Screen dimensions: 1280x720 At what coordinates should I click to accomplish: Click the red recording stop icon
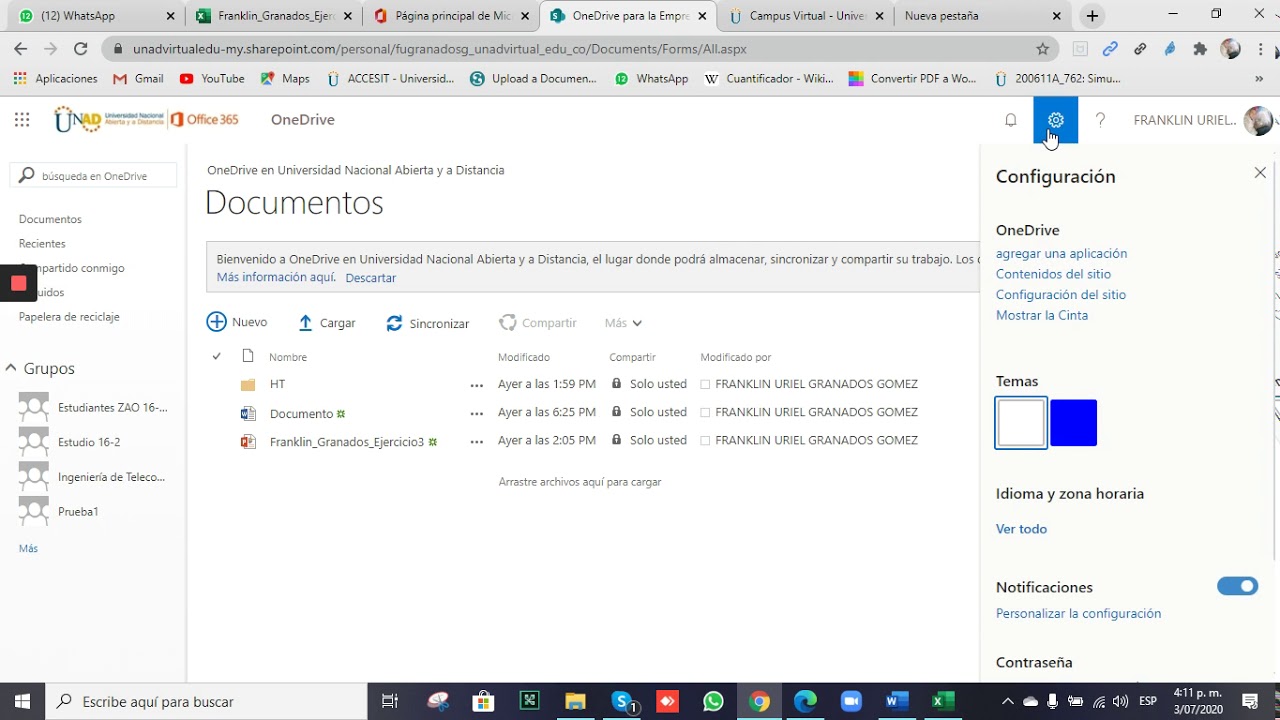(18, 284)
